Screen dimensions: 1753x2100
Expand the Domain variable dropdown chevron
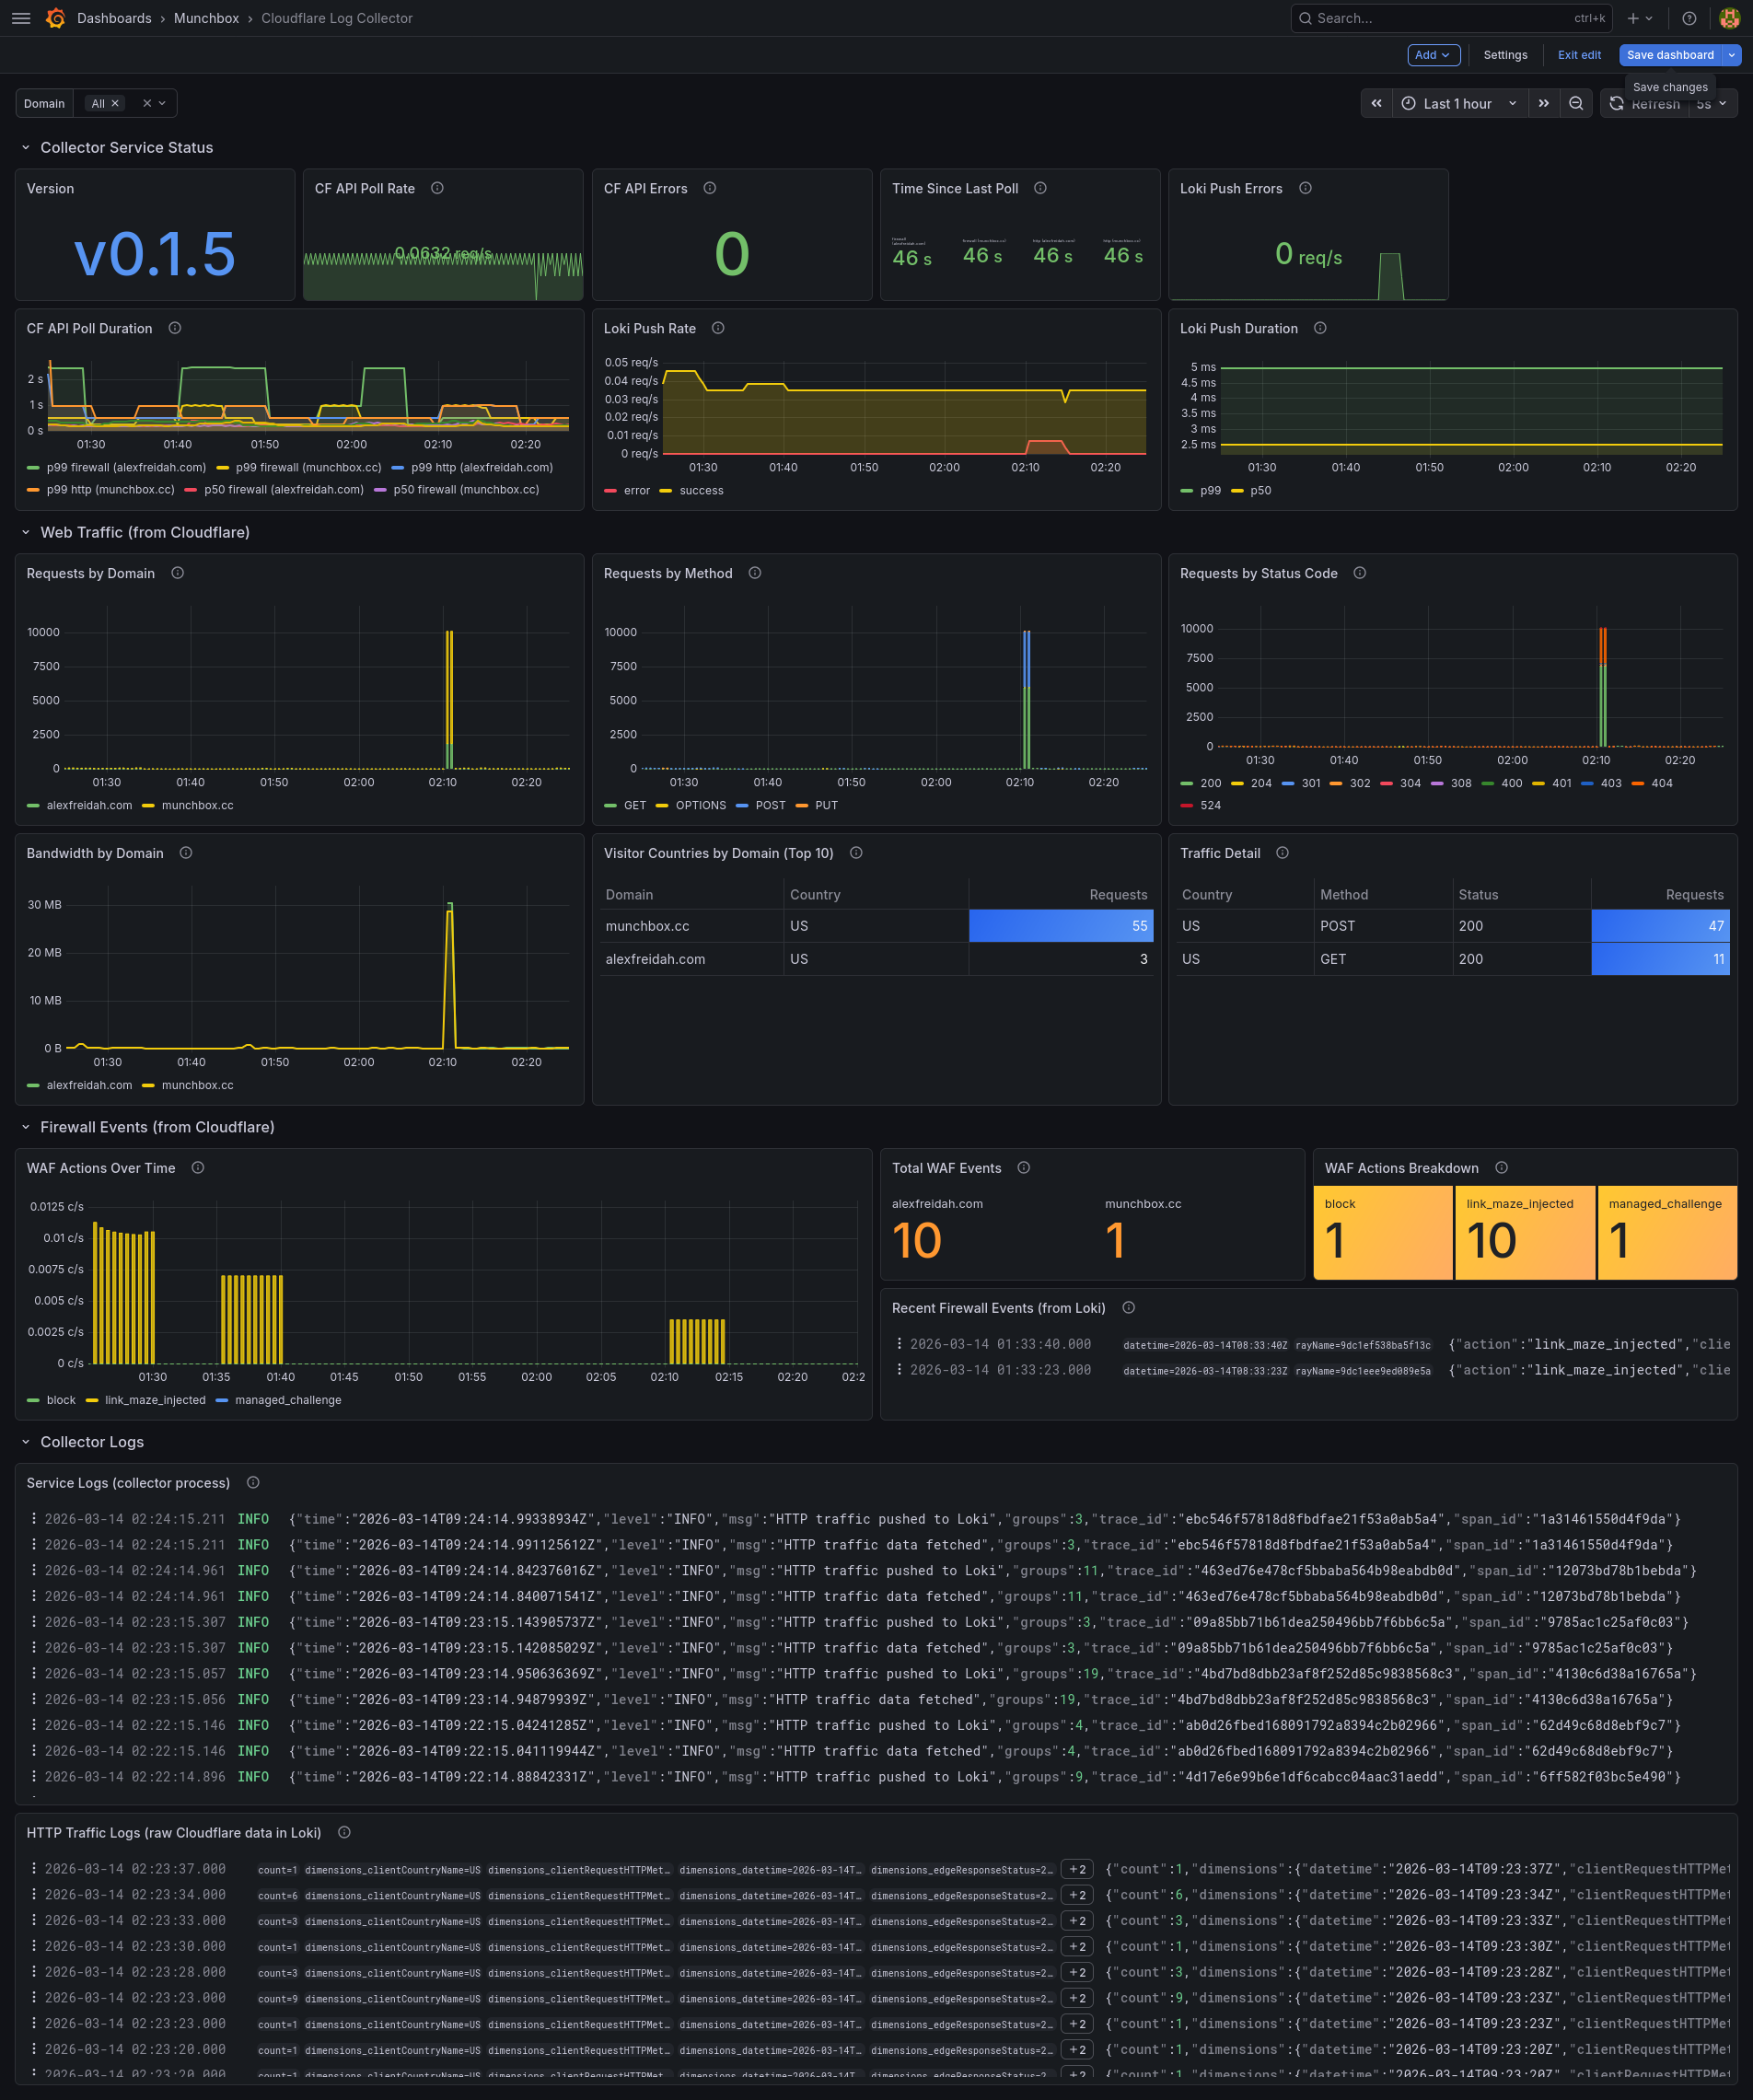point(162,103)
